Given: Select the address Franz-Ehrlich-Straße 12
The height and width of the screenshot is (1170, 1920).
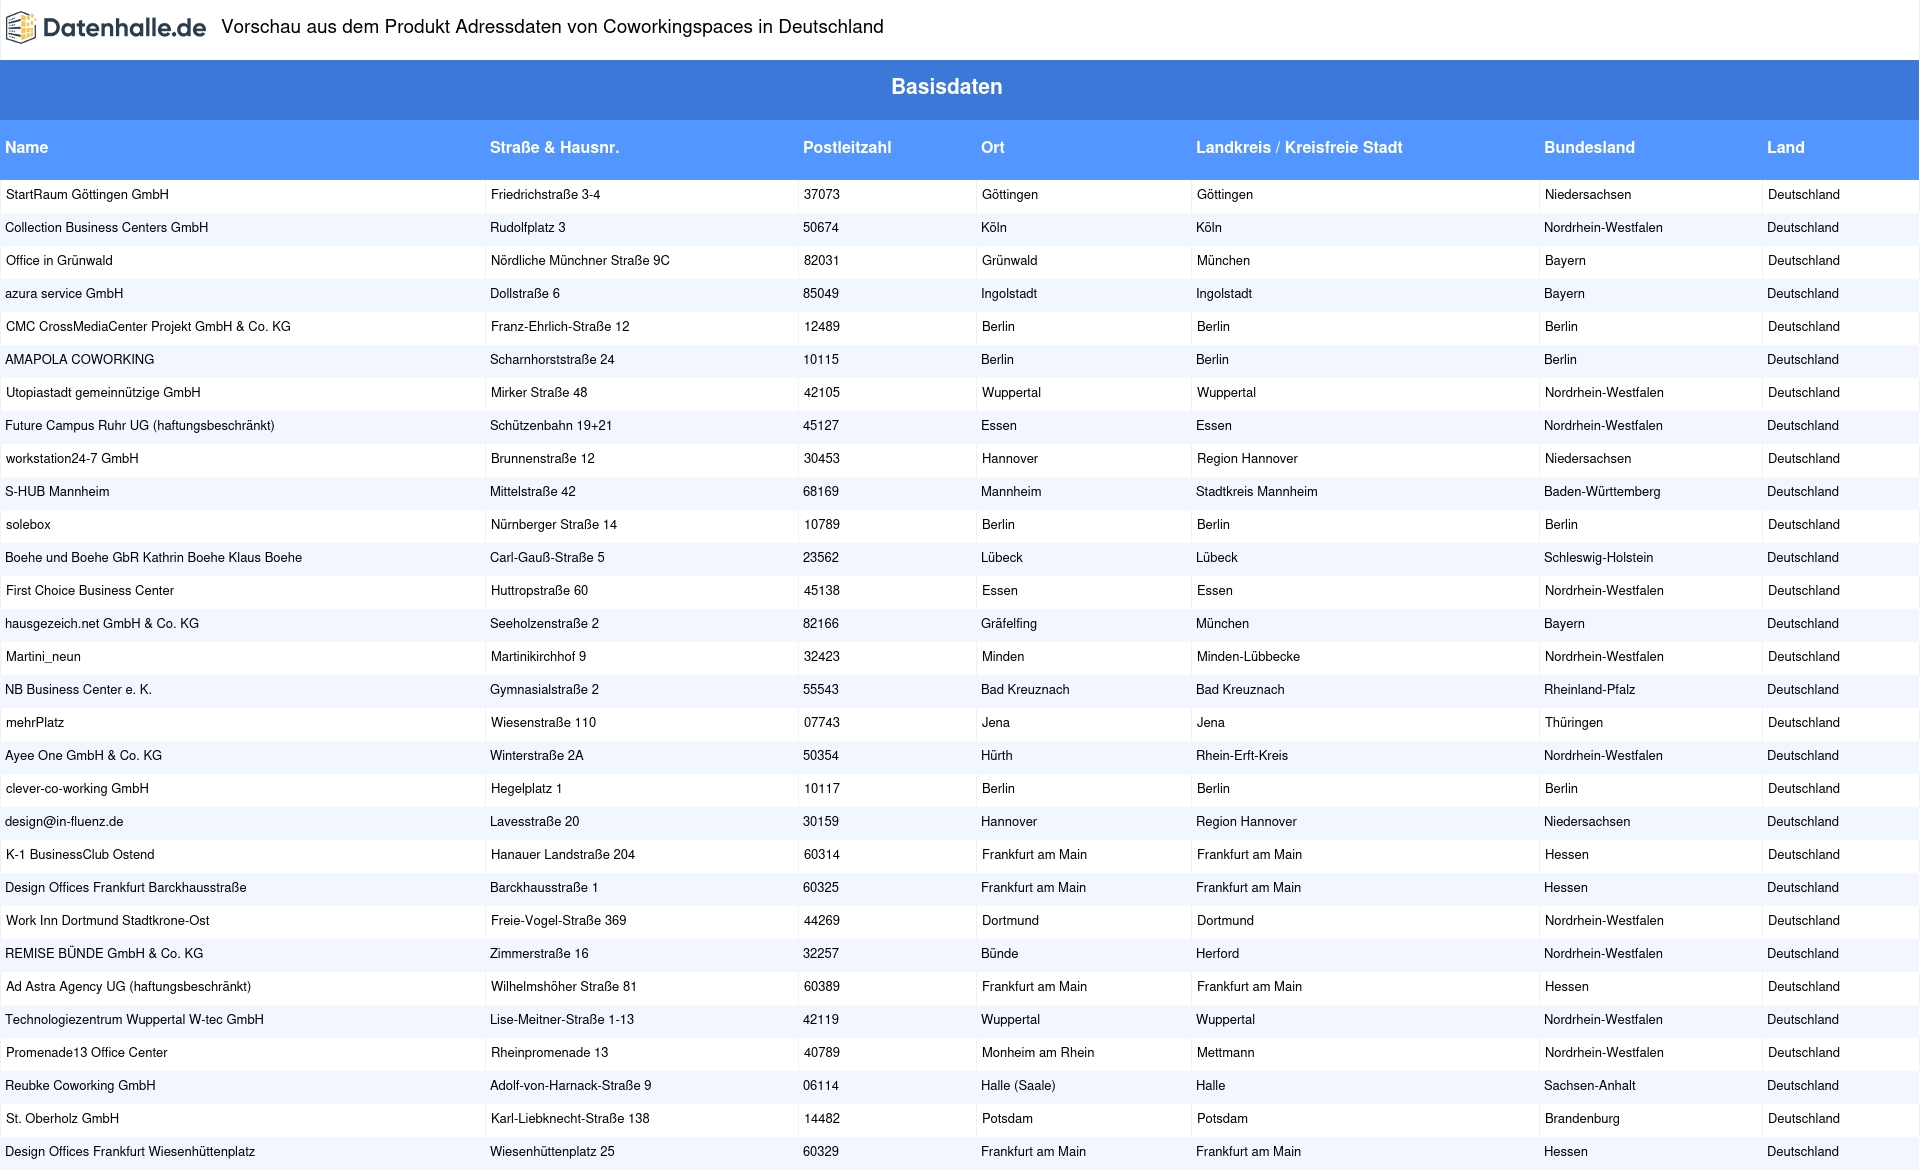Looking at the screenshot, I should (x=560, y=327).
